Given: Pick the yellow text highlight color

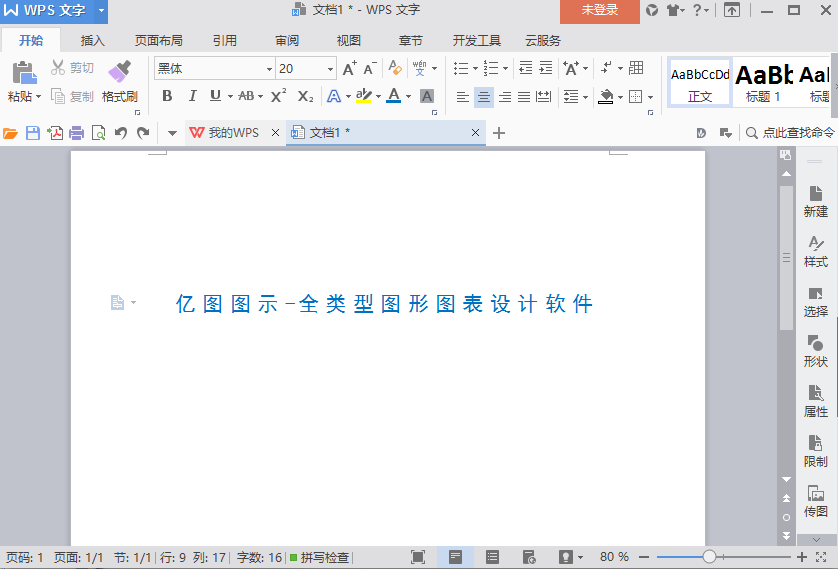Looking at the screenshot, I should coord(363,96).
